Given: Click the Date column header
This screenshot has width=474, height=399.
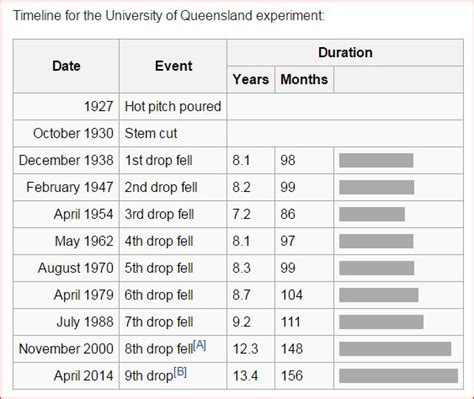Looking at the screenshot, I should click(66, 66).
